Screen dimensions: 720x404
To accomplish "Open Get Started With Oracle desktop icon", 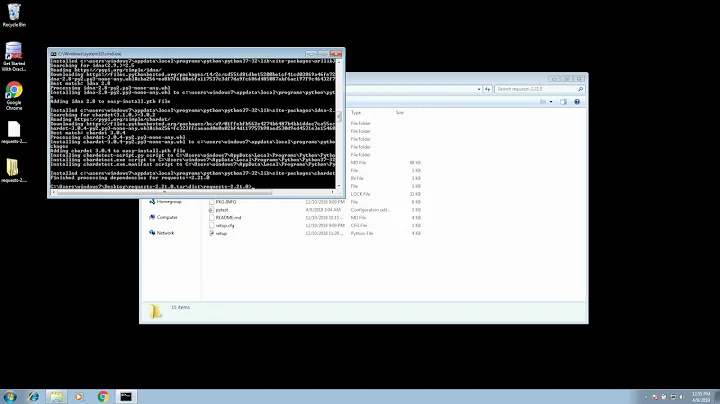I will click(14, 56).
